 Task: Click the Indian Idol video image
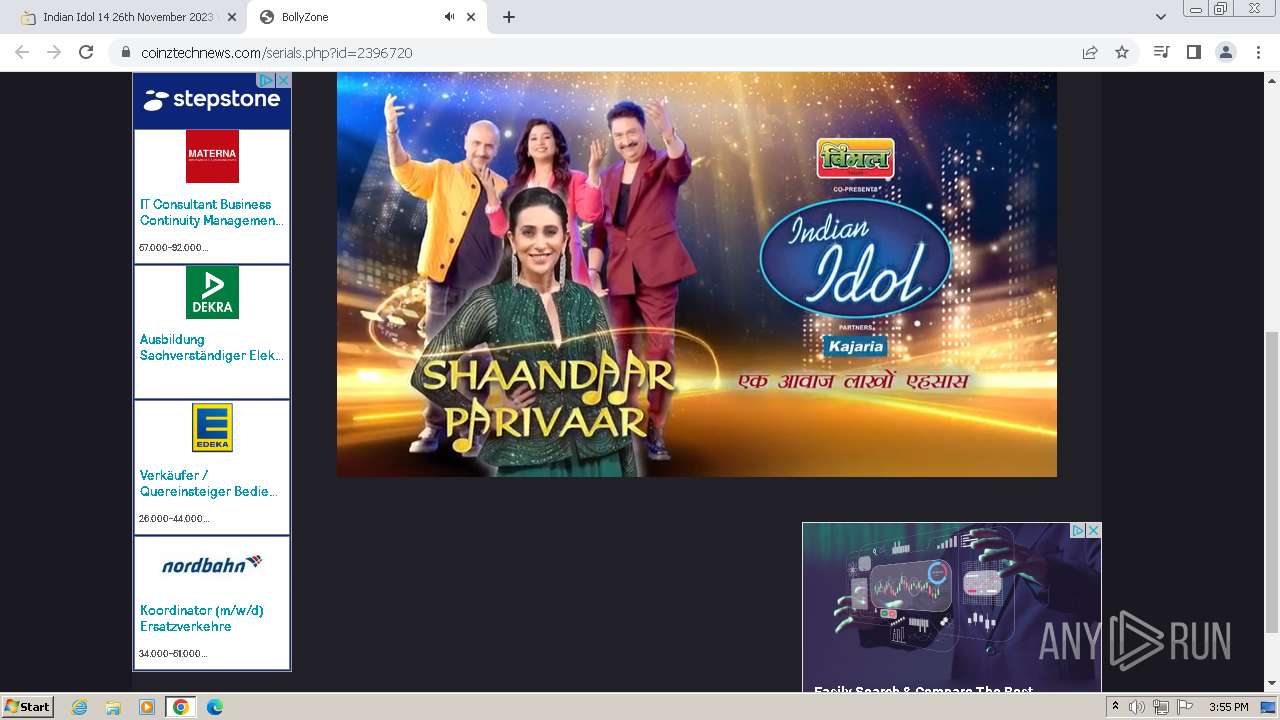click(697, 274)
